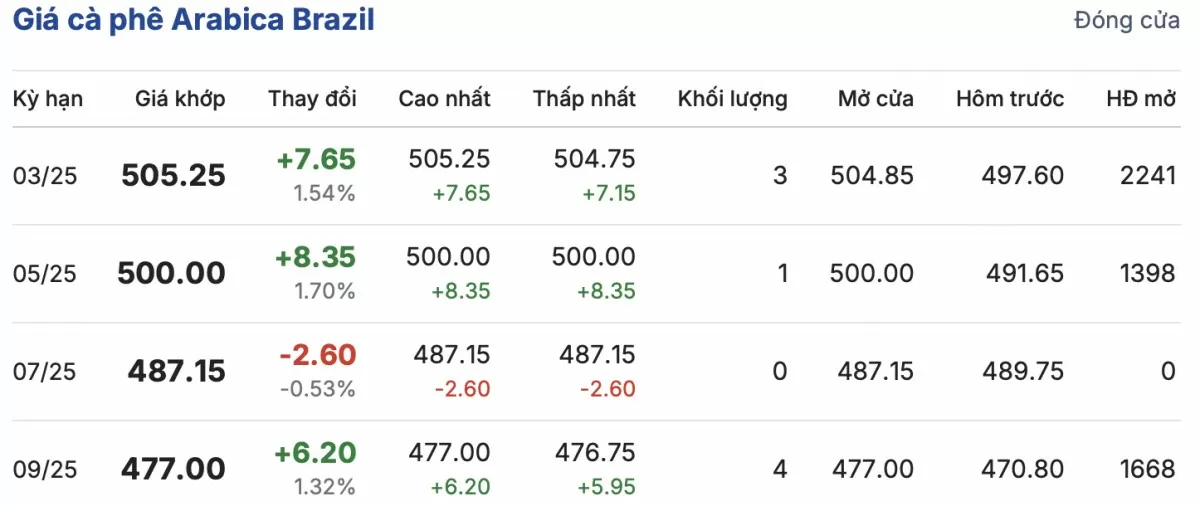Select the 'Kỳ hạn' column header

[x=48, y=99]
